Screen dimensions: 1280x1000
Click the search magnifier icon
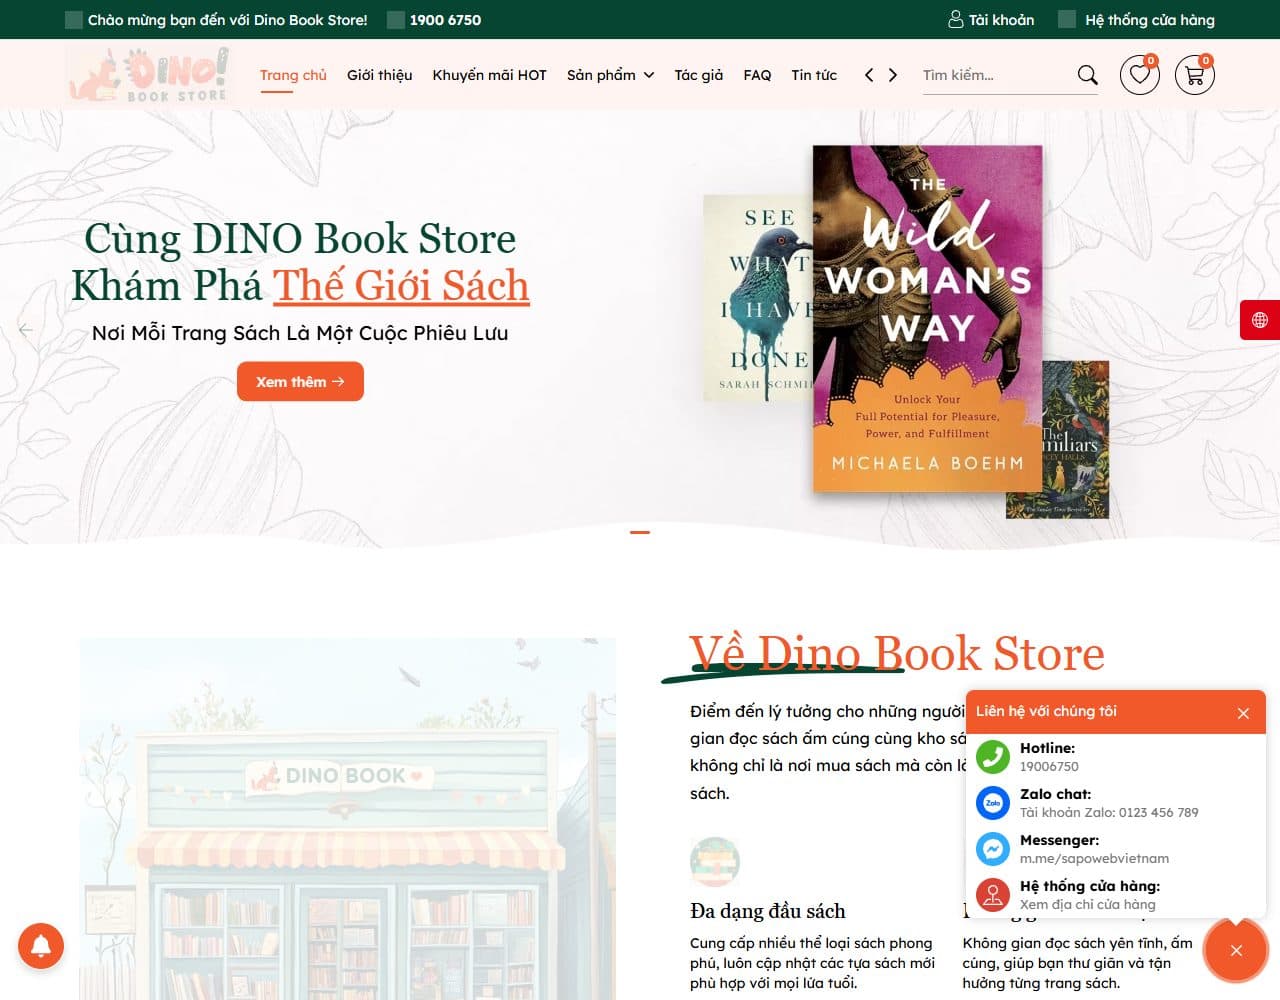tap(1087, 75)
